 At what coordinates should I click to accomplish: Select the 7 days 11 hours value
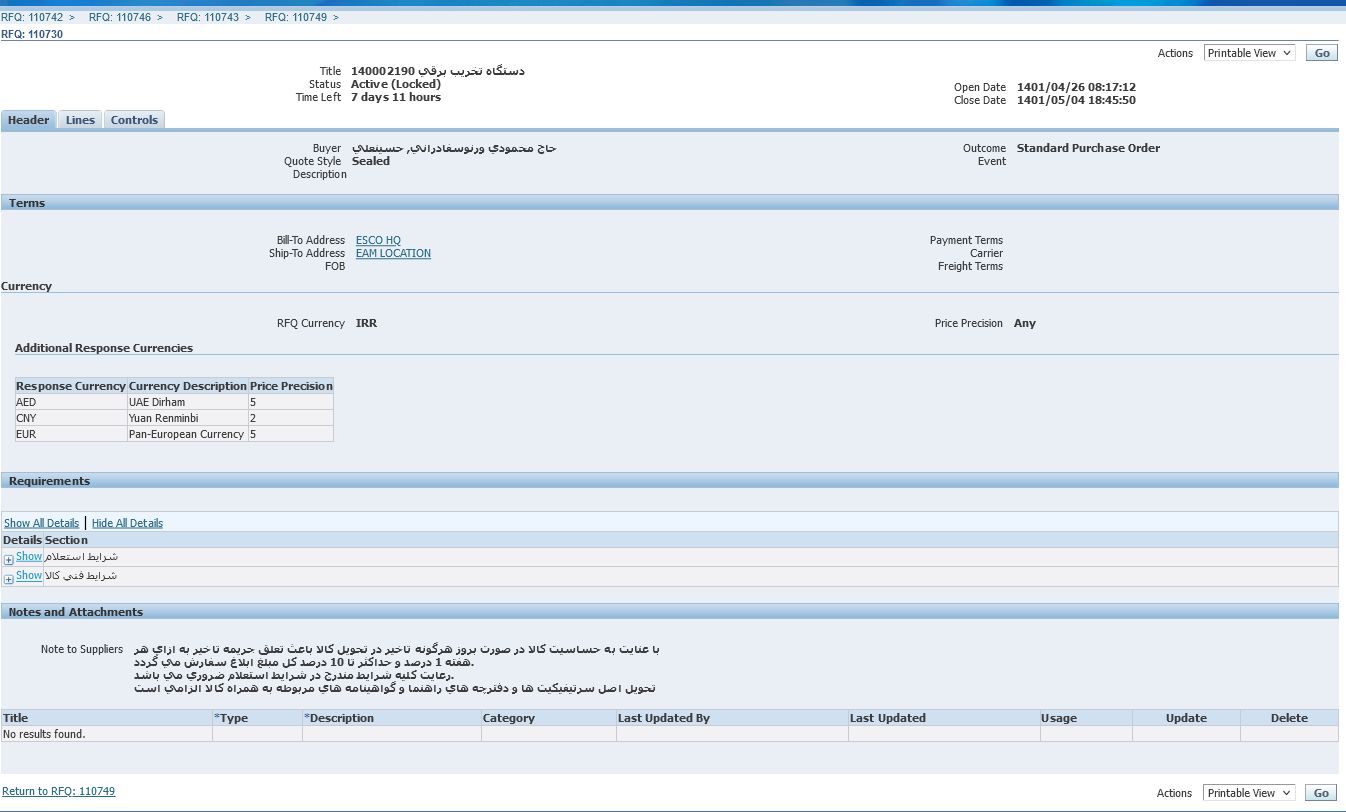[x=396, y=97]
